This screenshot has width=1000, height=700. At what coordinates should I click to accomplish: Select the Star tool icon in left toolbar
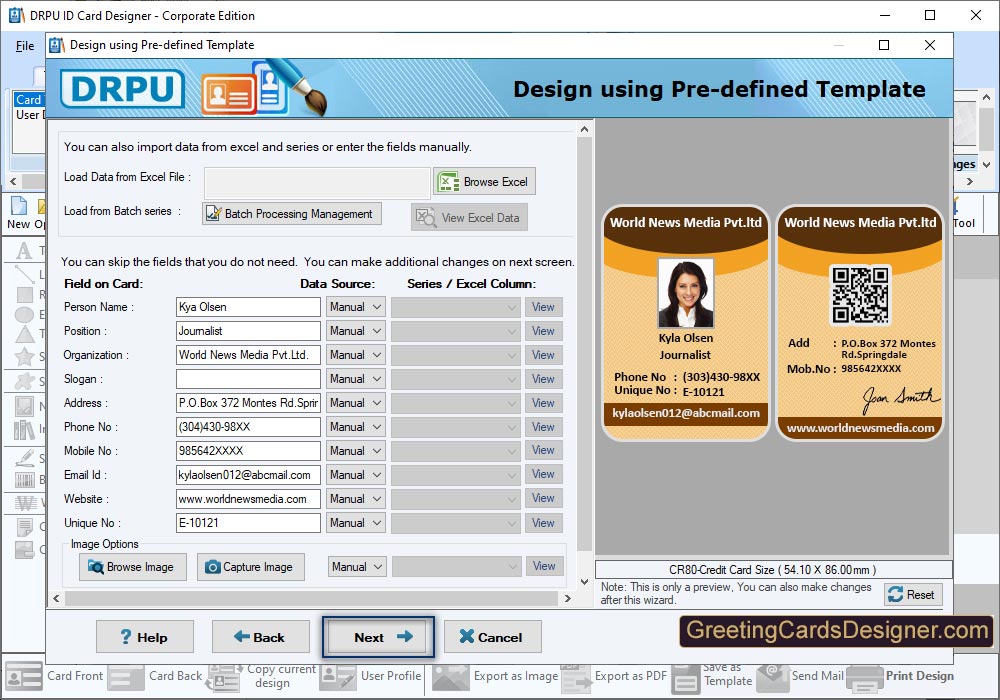[x=24, y=356]
